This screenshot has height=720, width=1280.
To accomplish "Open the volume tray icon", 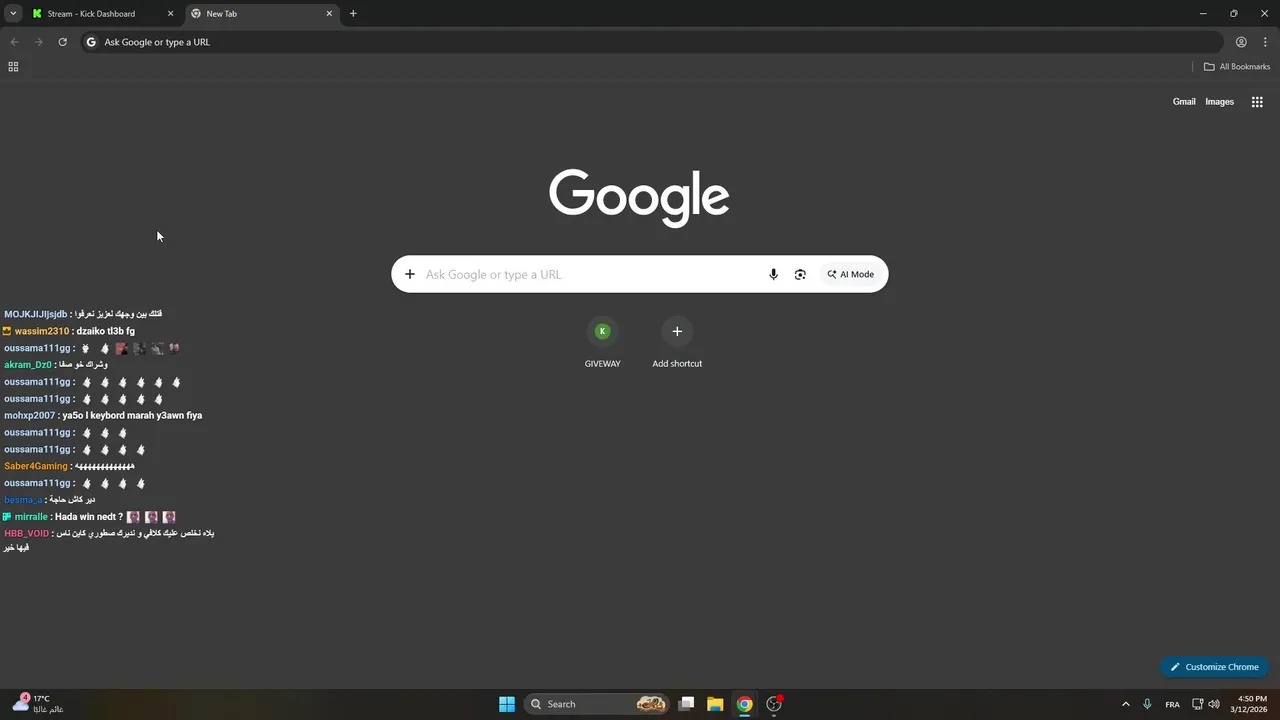I will 1214,704.
